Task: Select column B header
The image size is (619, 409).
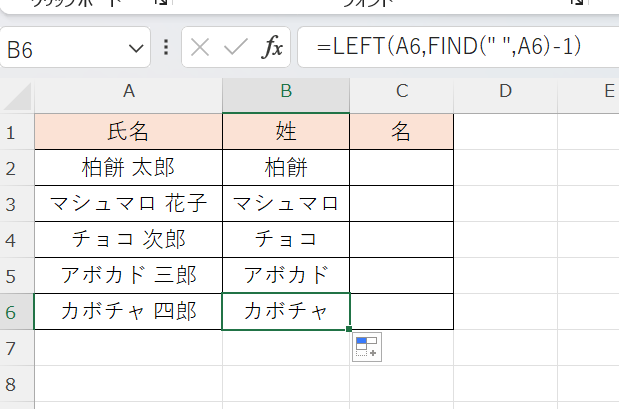Action: (x=286, y=92)
